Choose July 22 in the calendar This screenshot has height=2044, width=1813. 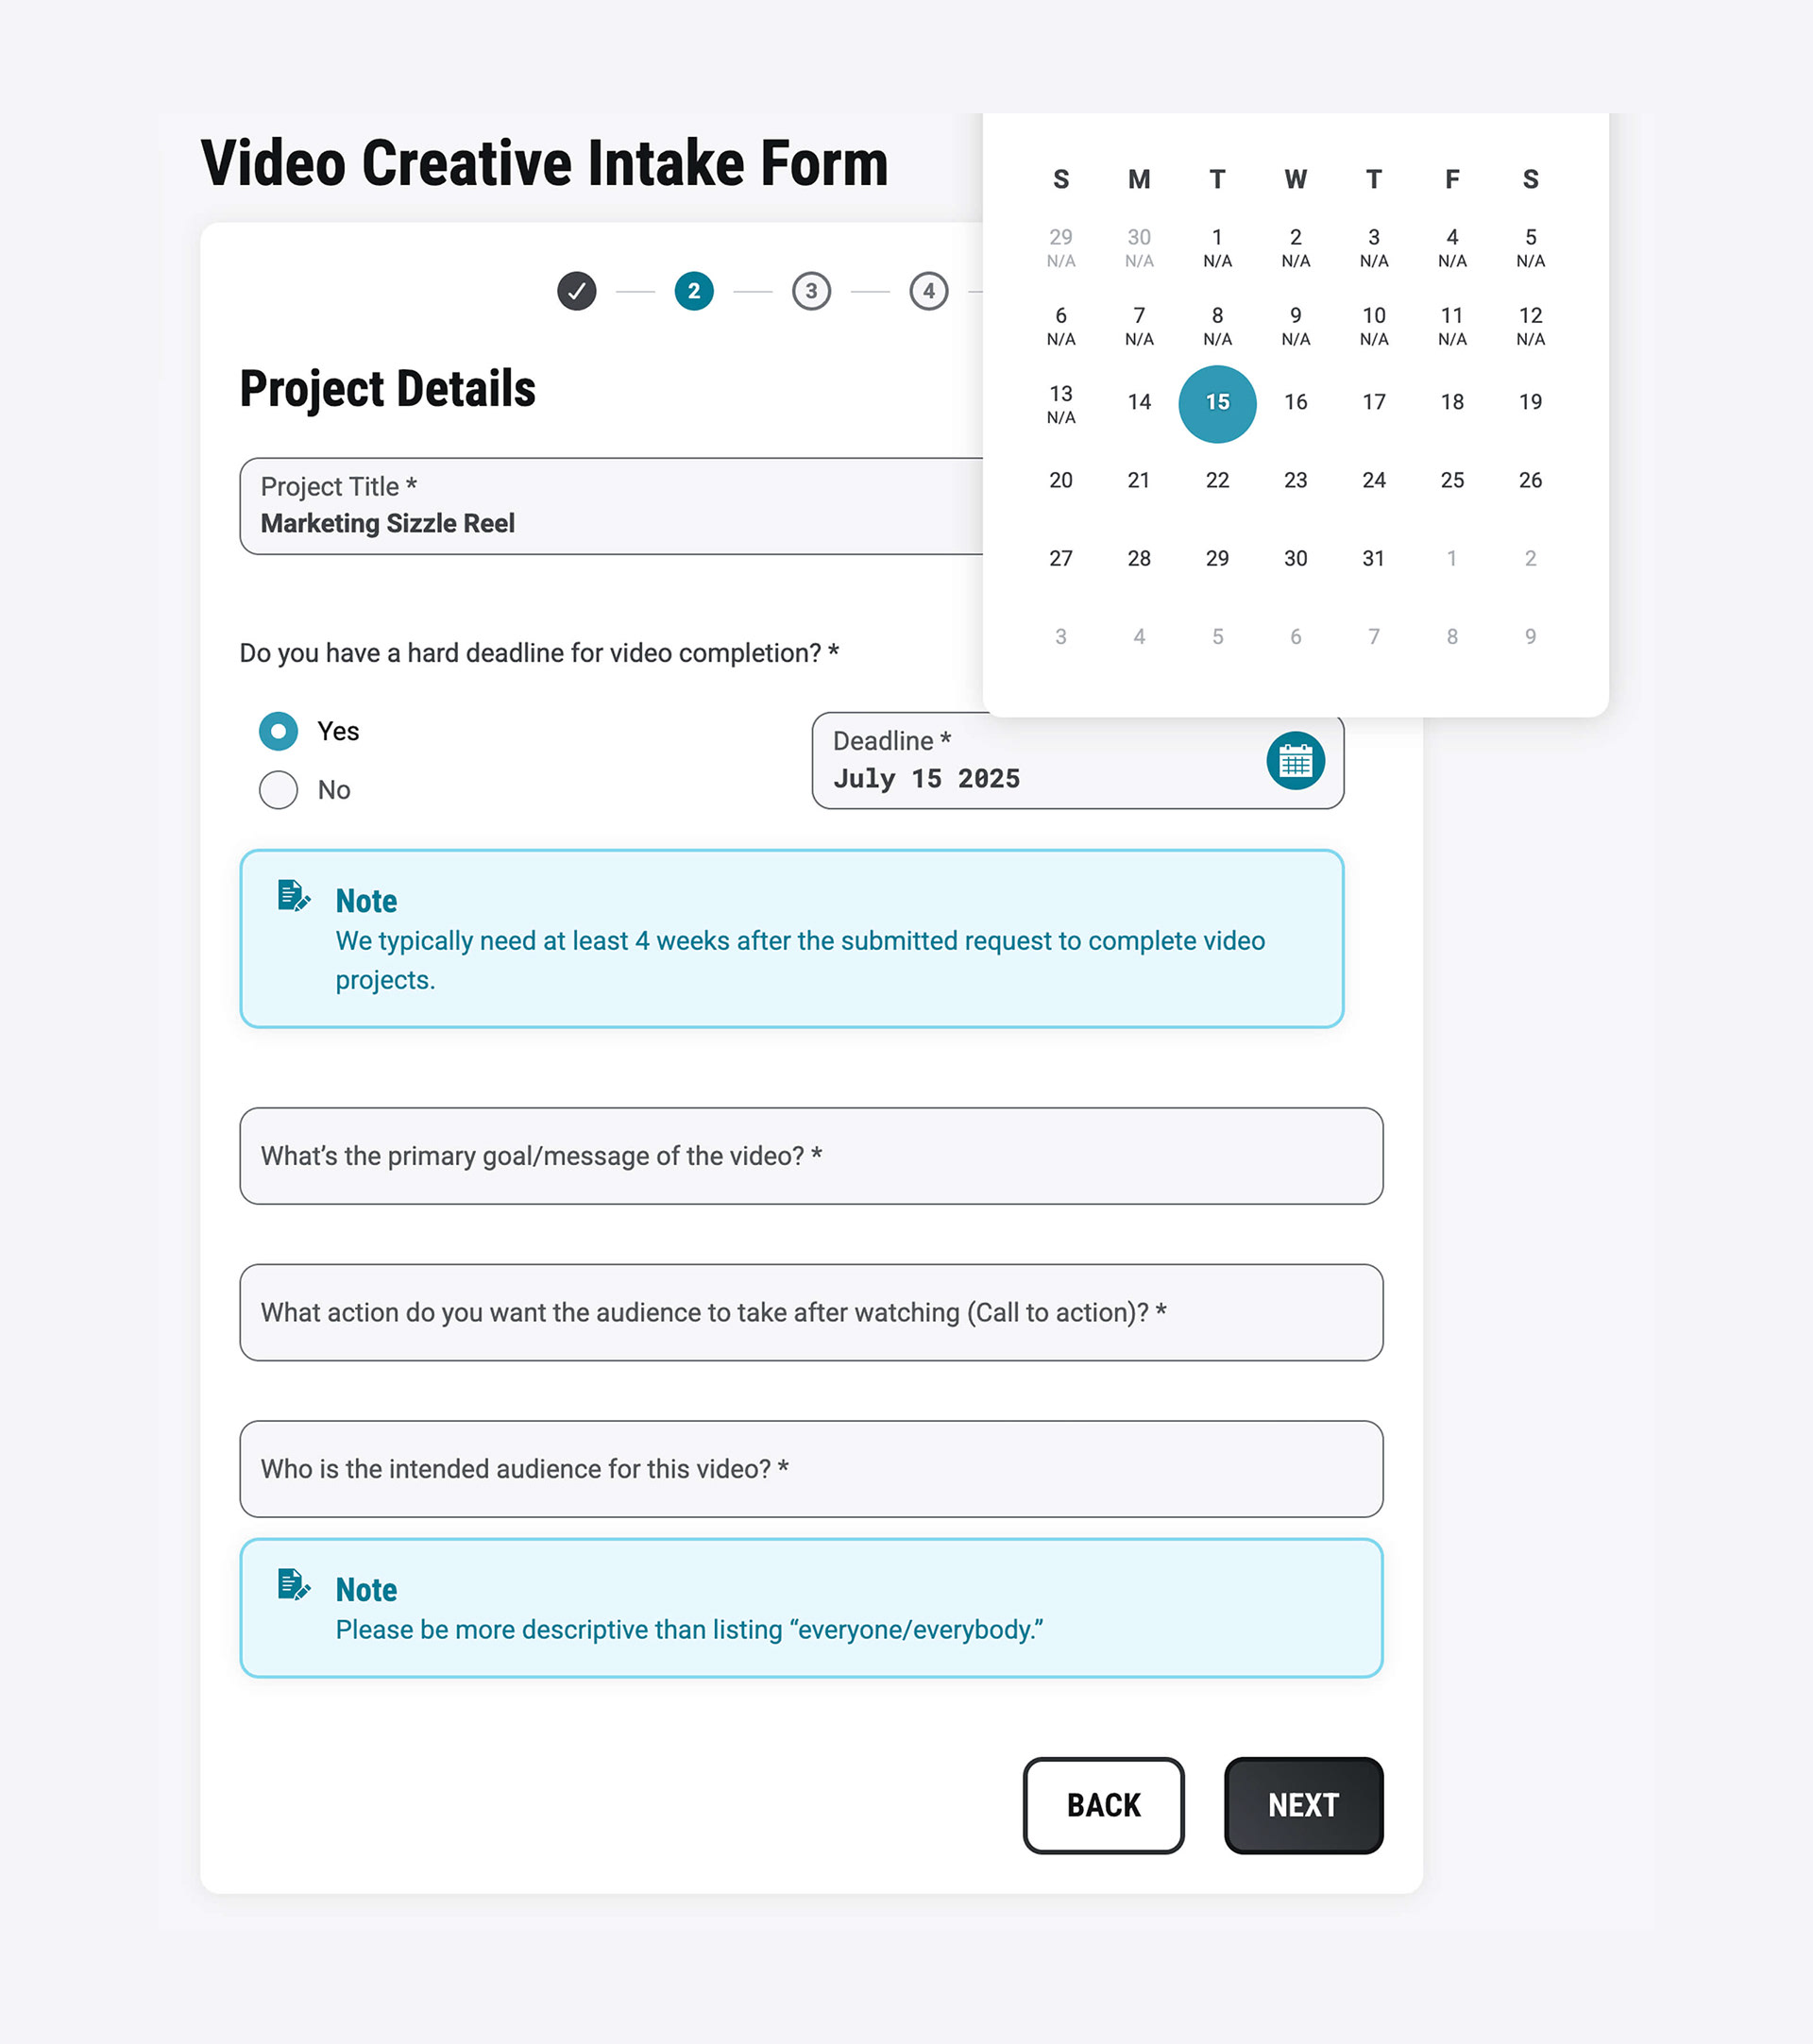(1217, 481)
